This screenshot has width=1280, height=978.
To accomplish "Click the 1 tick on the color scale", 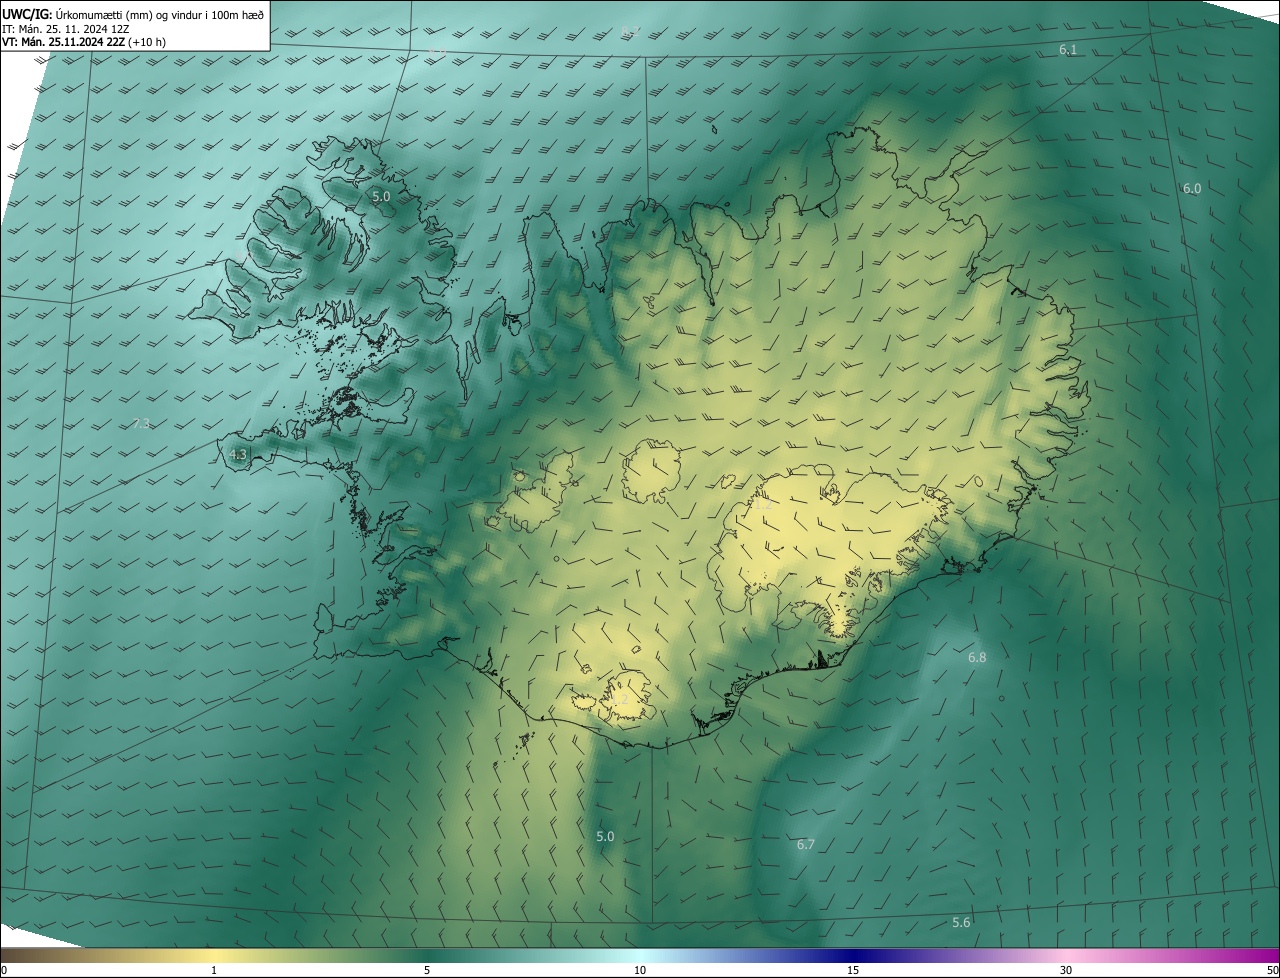I will (x=214, y=971).
